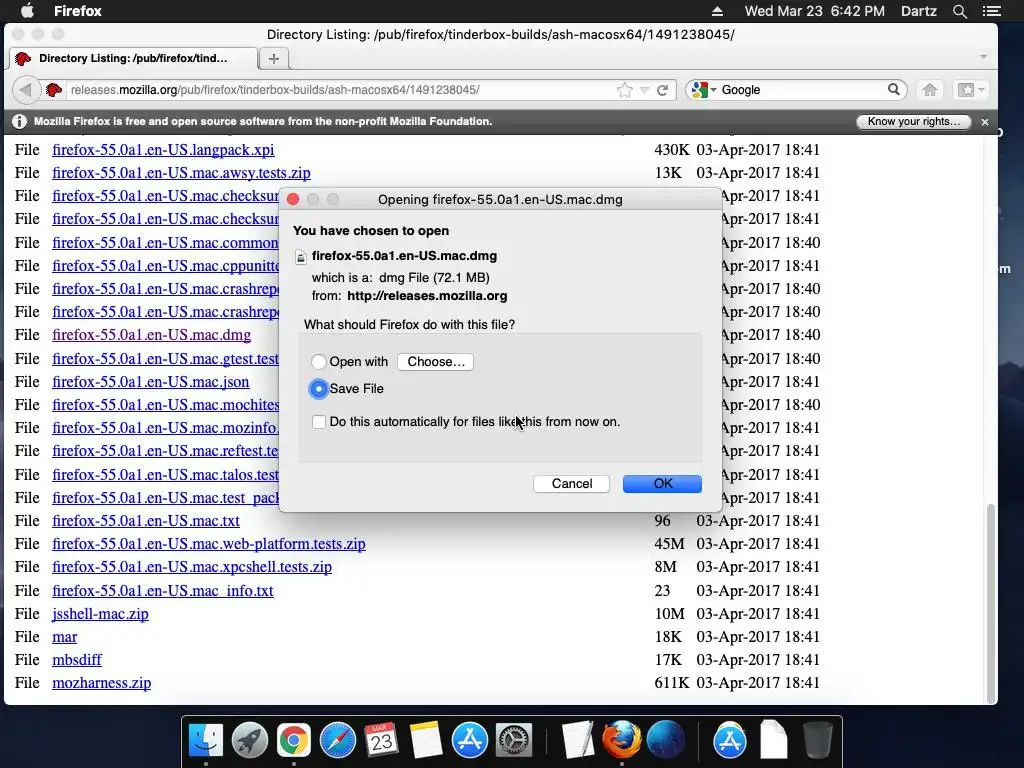1024x768 pixels.
Task: Open firefox-55.0a1.en-US.mac.dmg link
Action: tap(152, 335)
